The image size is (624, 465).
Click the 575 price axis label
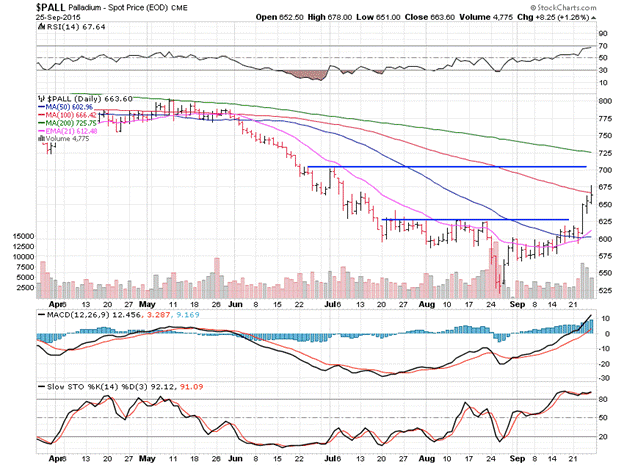[x=605, y=256]
